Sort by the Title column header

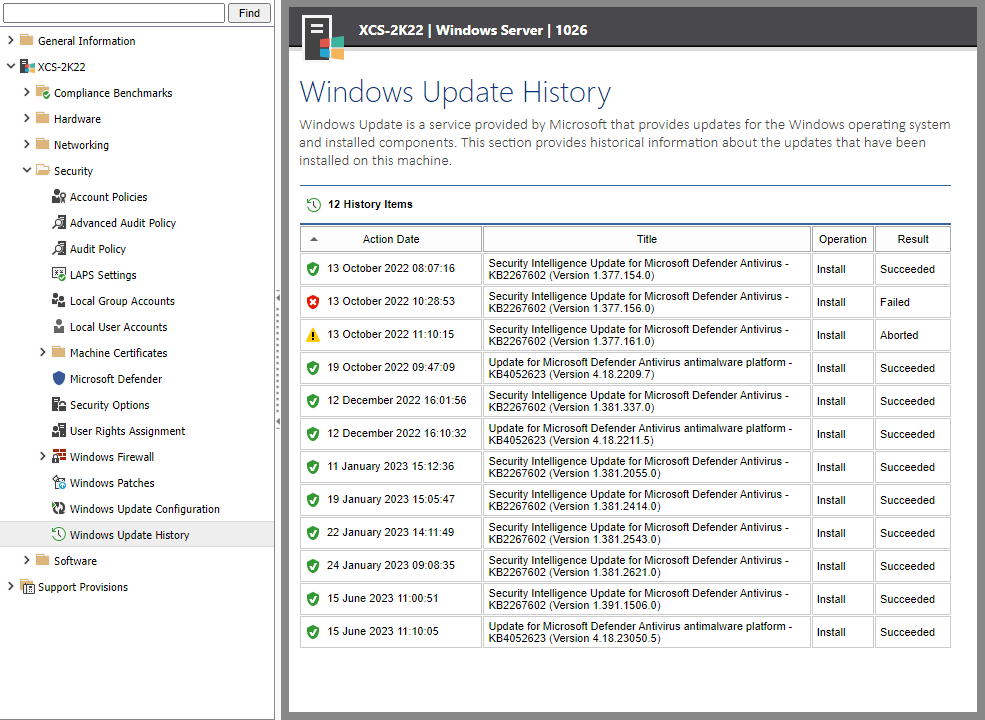click(646, 239)
